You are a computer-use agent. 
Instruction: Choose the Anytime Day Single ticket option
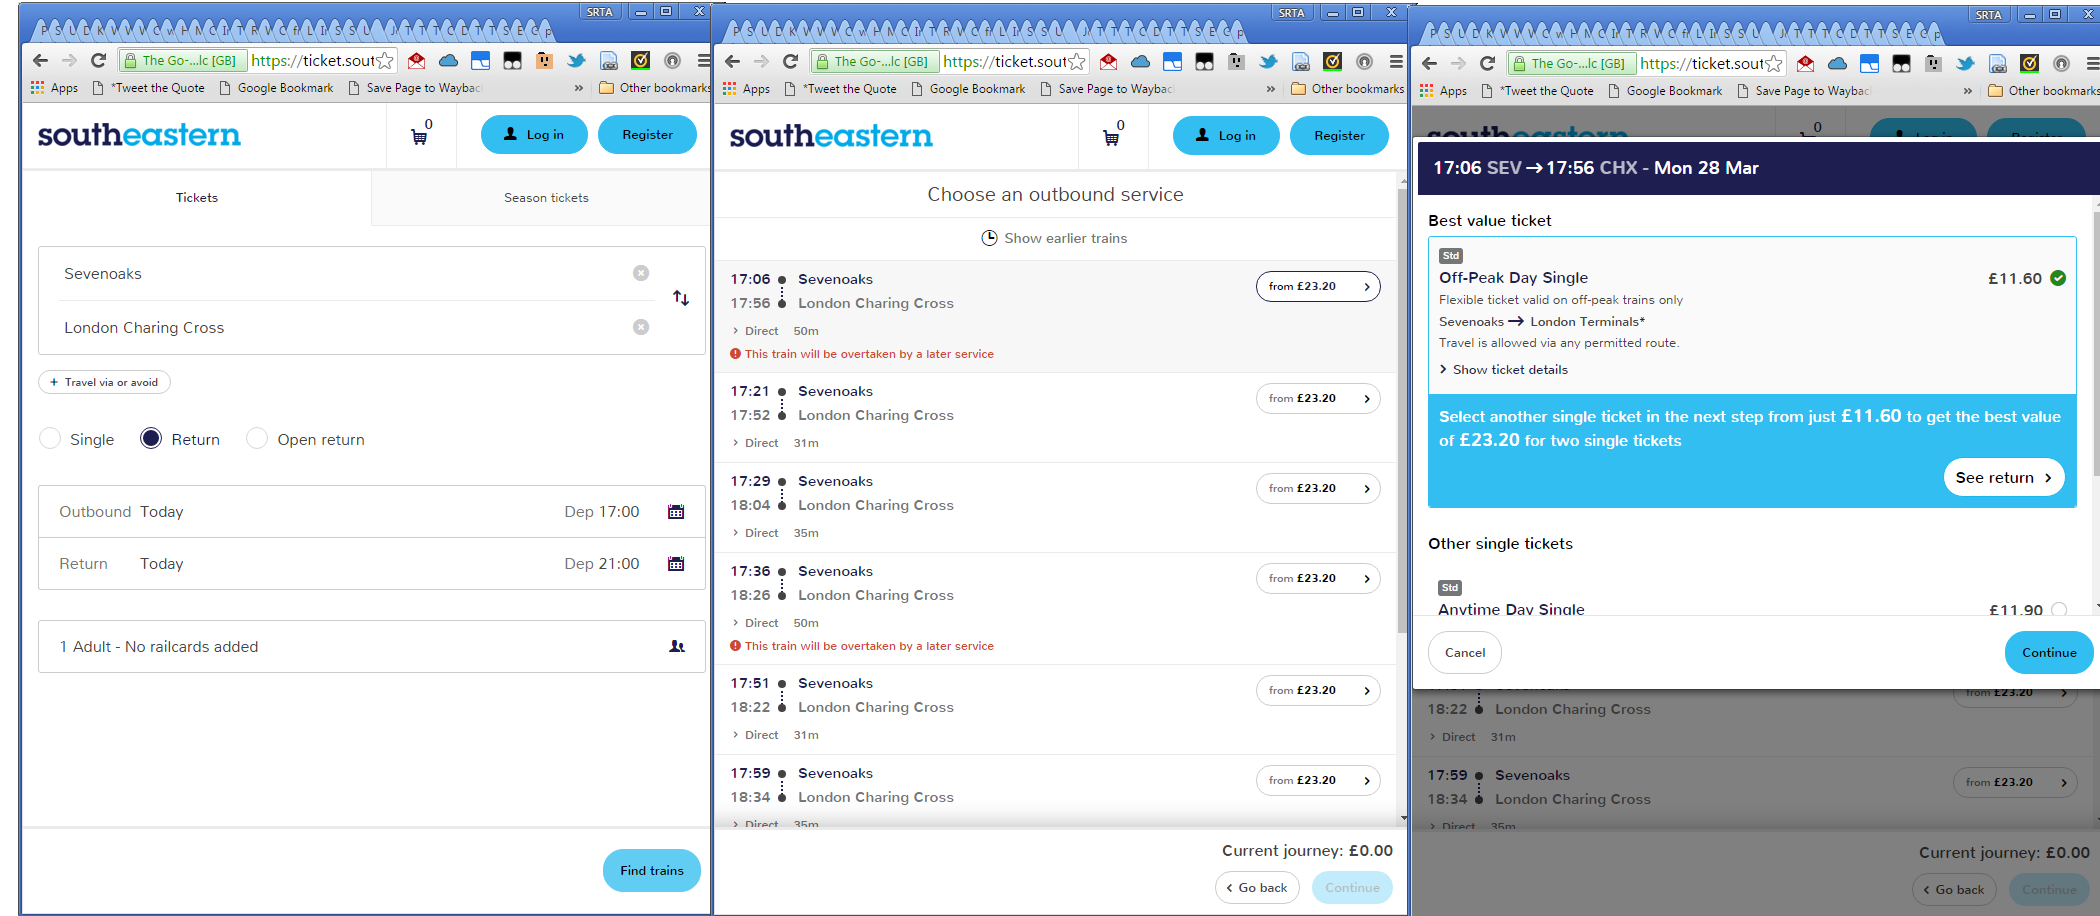click(2058, 609)
